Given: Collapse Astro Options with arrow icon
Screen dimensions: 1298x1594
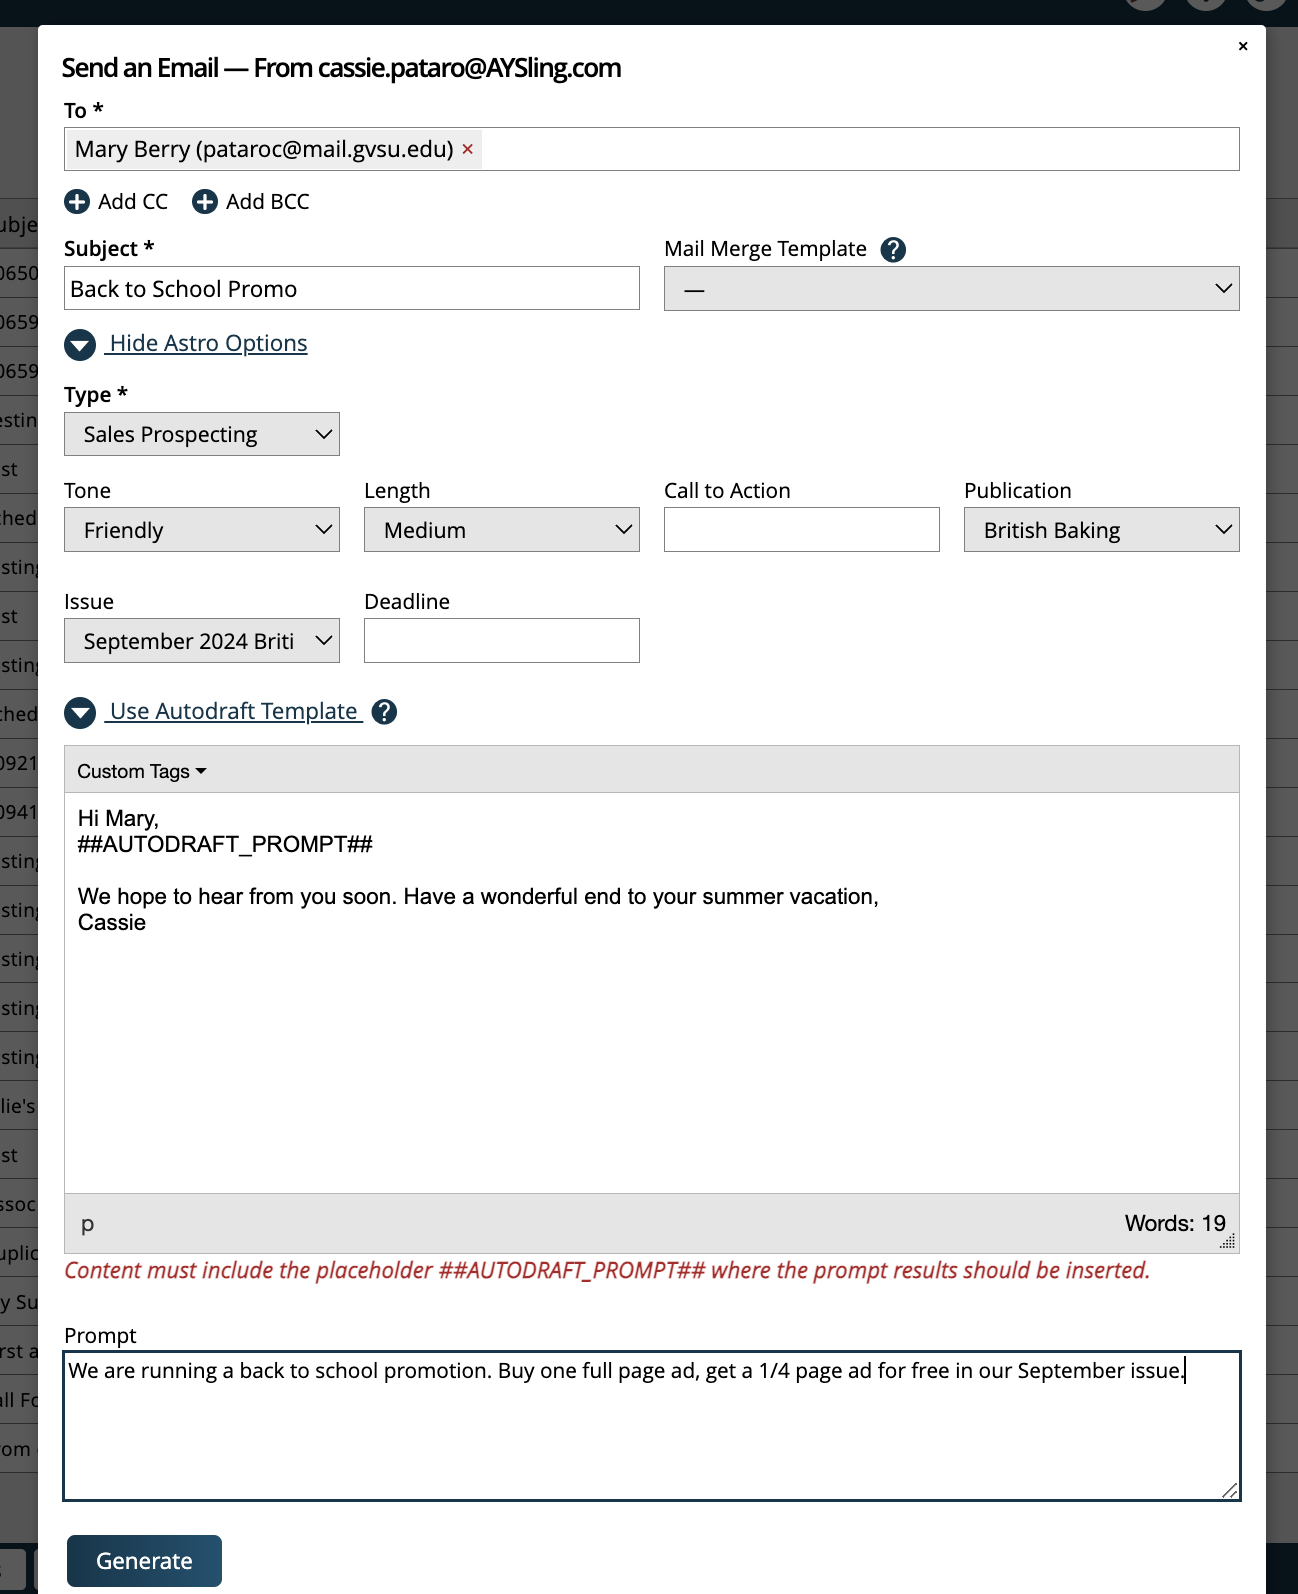Looking at the screenshot, I should point(80,344).
